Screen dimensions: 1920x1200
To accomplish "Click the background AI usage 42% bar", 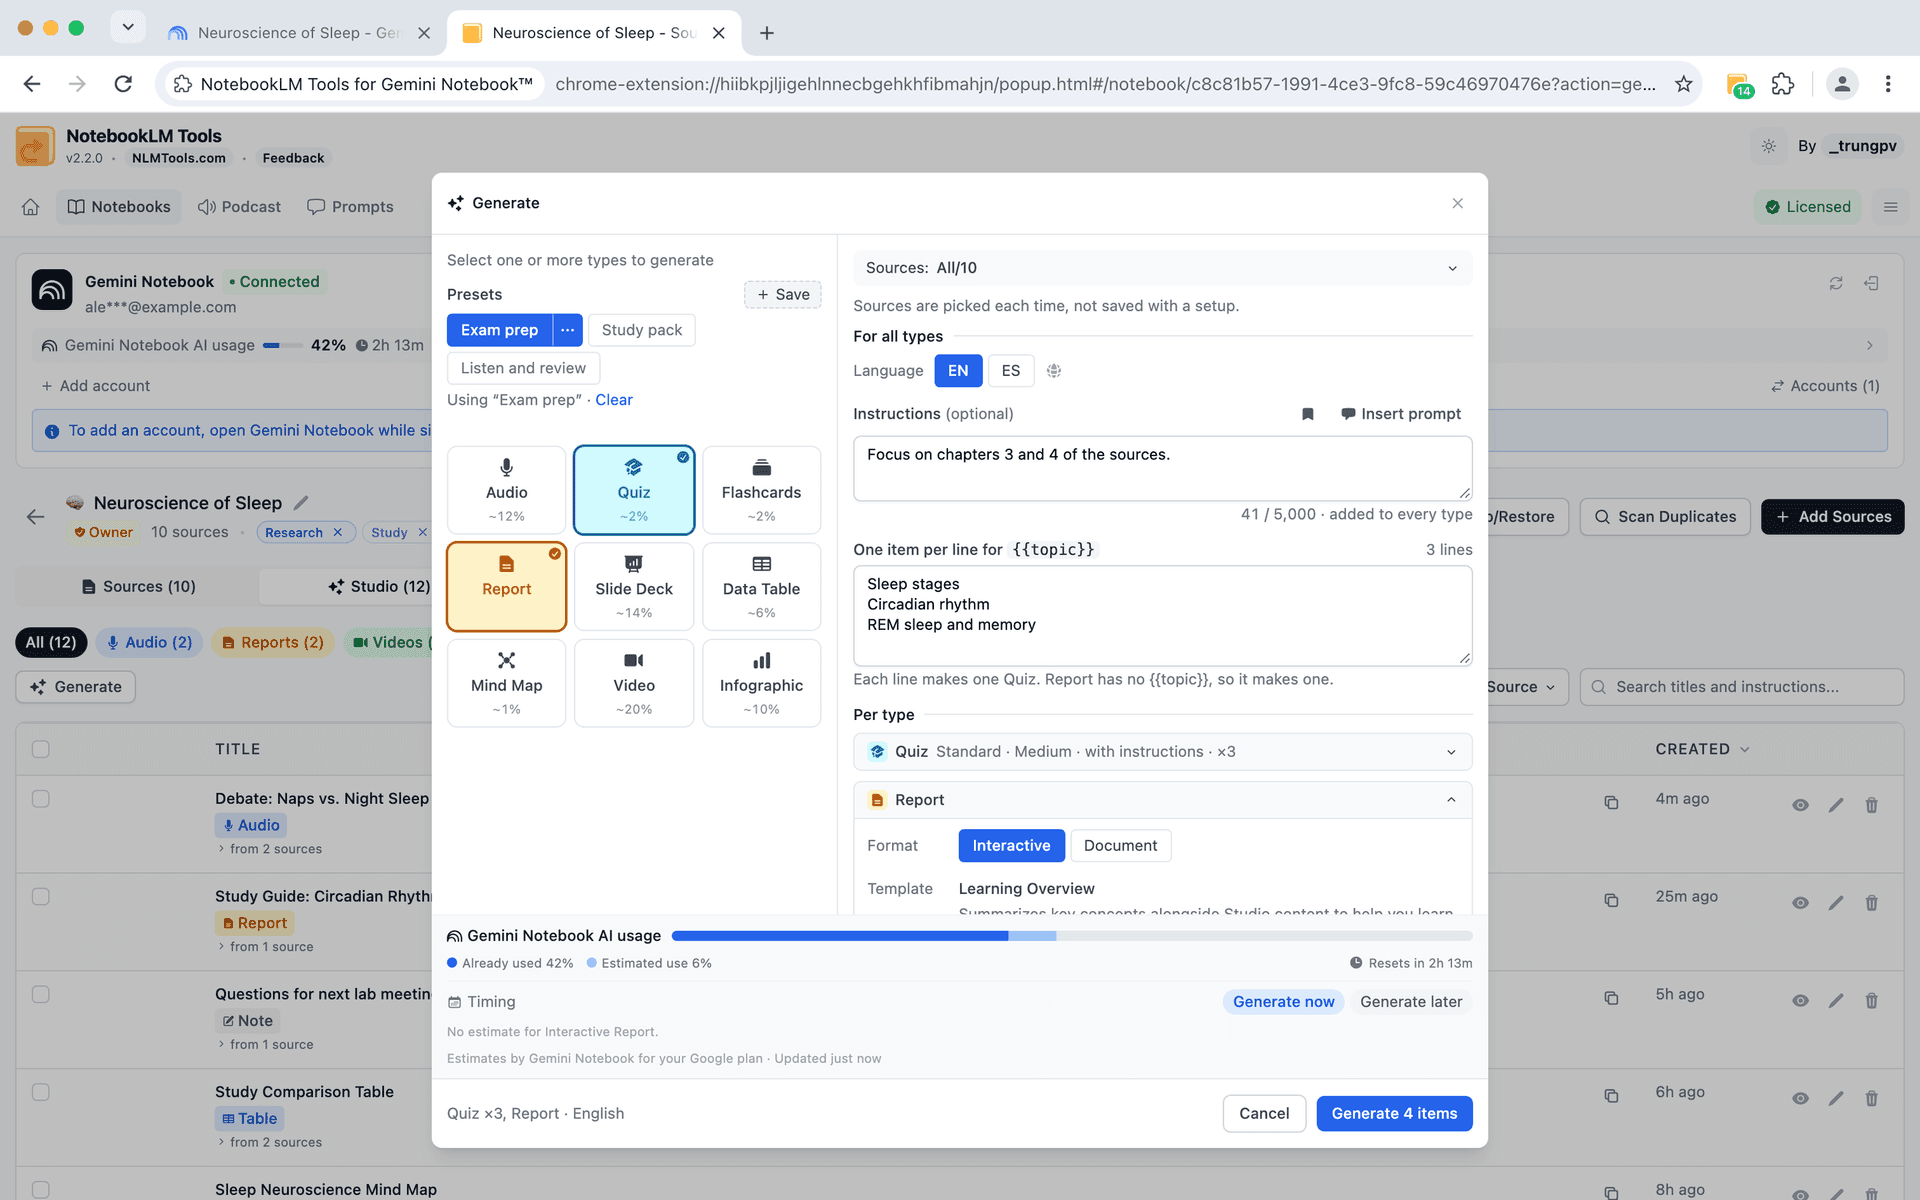I will (283, 346).
